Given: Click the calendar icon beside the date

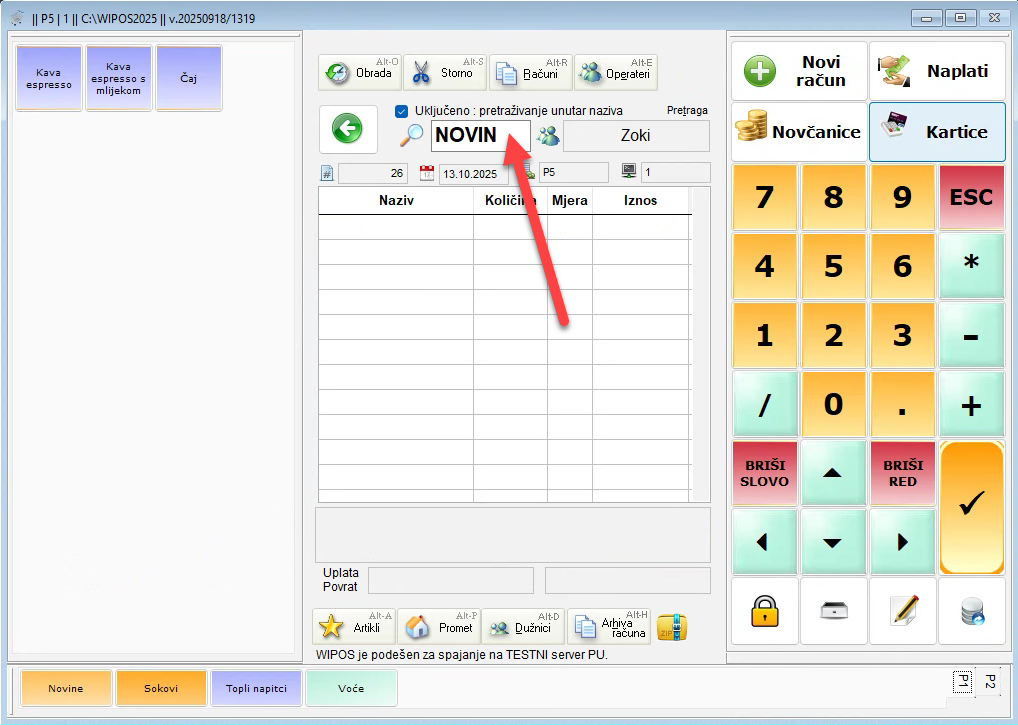Looking at the screenshot, I should pyautogui.click(x=426, y=173).
